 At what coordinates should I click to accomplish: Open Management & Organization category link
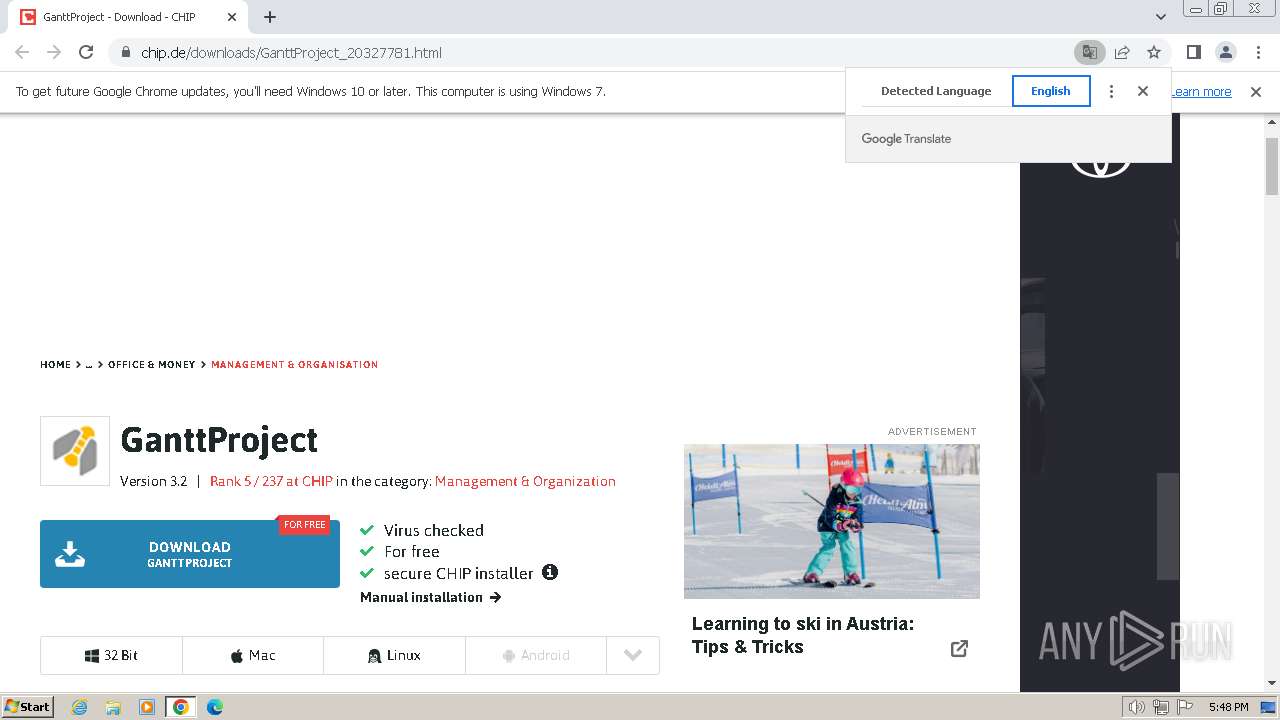(x=525, y=481)
